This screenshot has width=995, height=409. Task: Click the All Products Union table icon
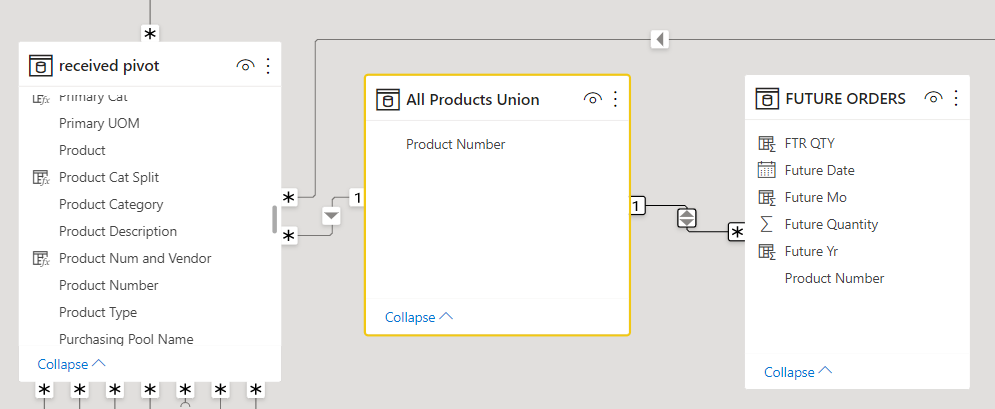(388, 100)
